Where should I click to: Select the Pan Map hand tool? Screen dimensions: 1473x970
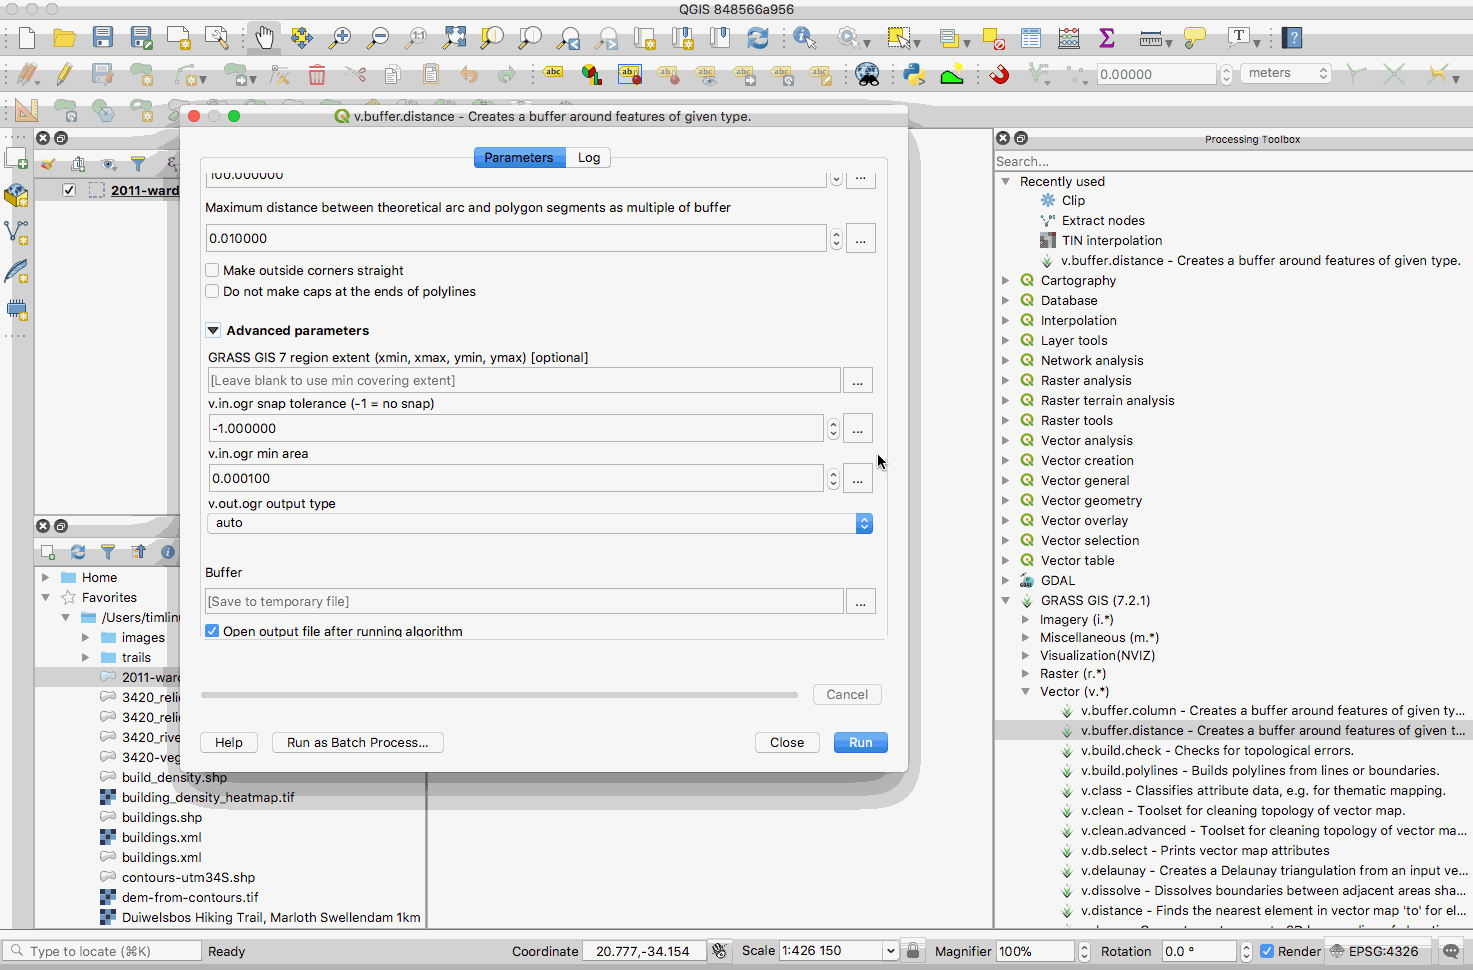264,38
